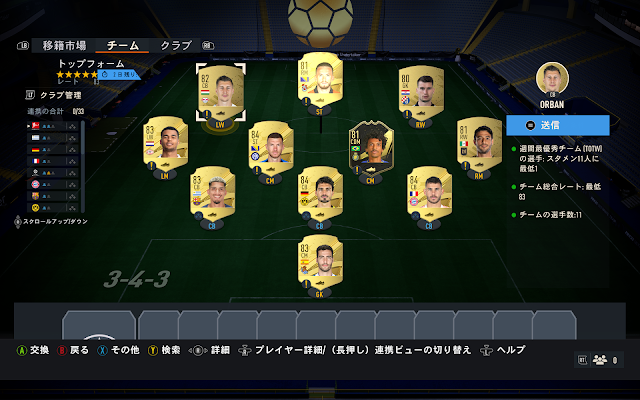640x400 pixels.
Task: Click the LB bumper icon beside 移籍市場
Action: 23,46
